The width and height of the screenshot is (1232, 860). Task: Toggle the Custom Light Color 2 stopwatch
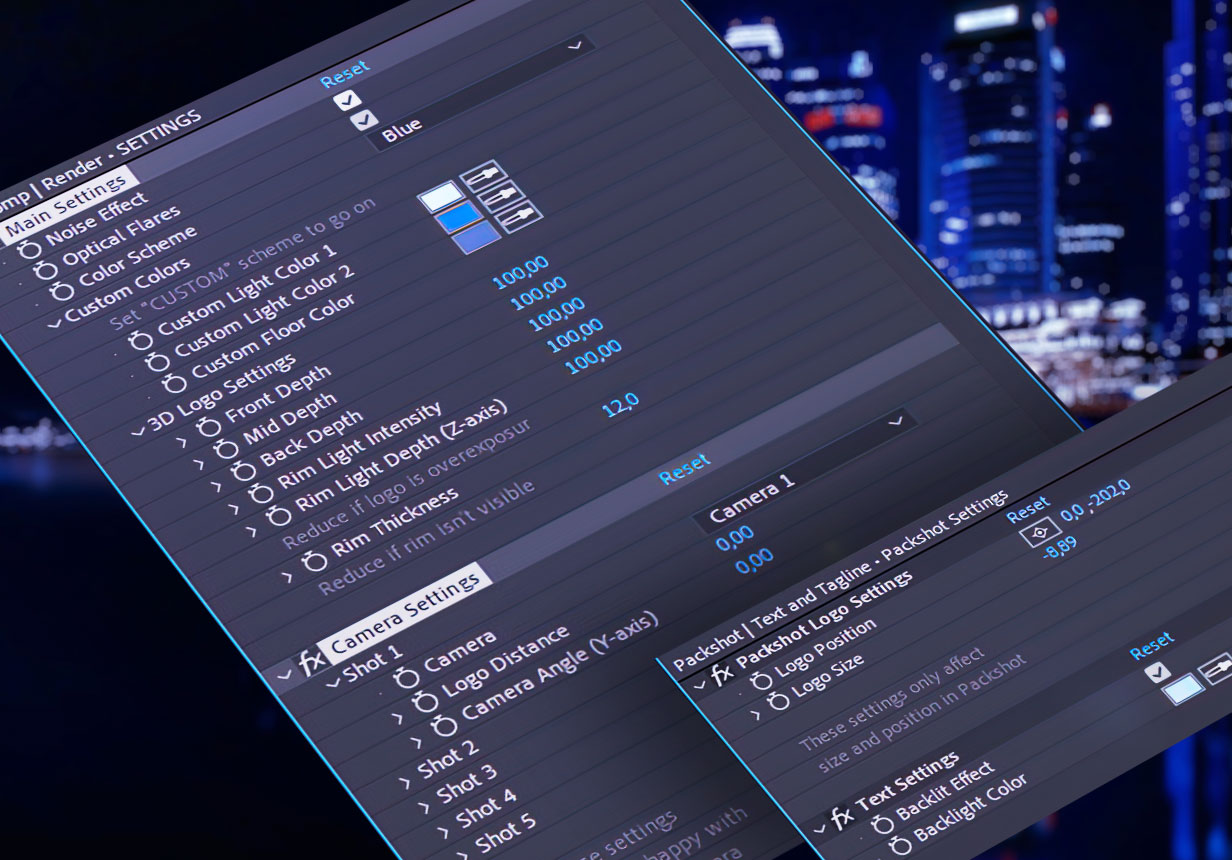click(x=158, y=361)
